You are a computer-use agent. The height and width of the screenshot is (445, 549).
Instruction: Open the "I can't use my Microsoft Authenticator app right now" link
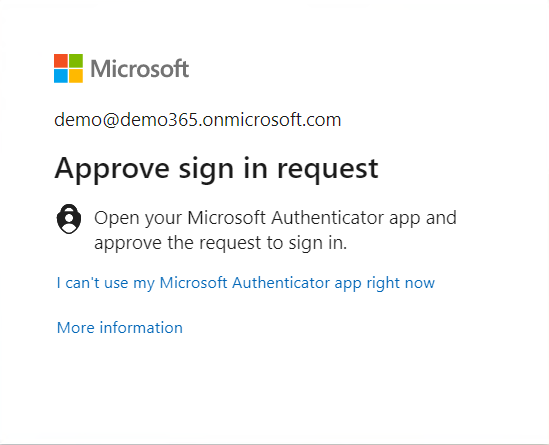point(246,283)
